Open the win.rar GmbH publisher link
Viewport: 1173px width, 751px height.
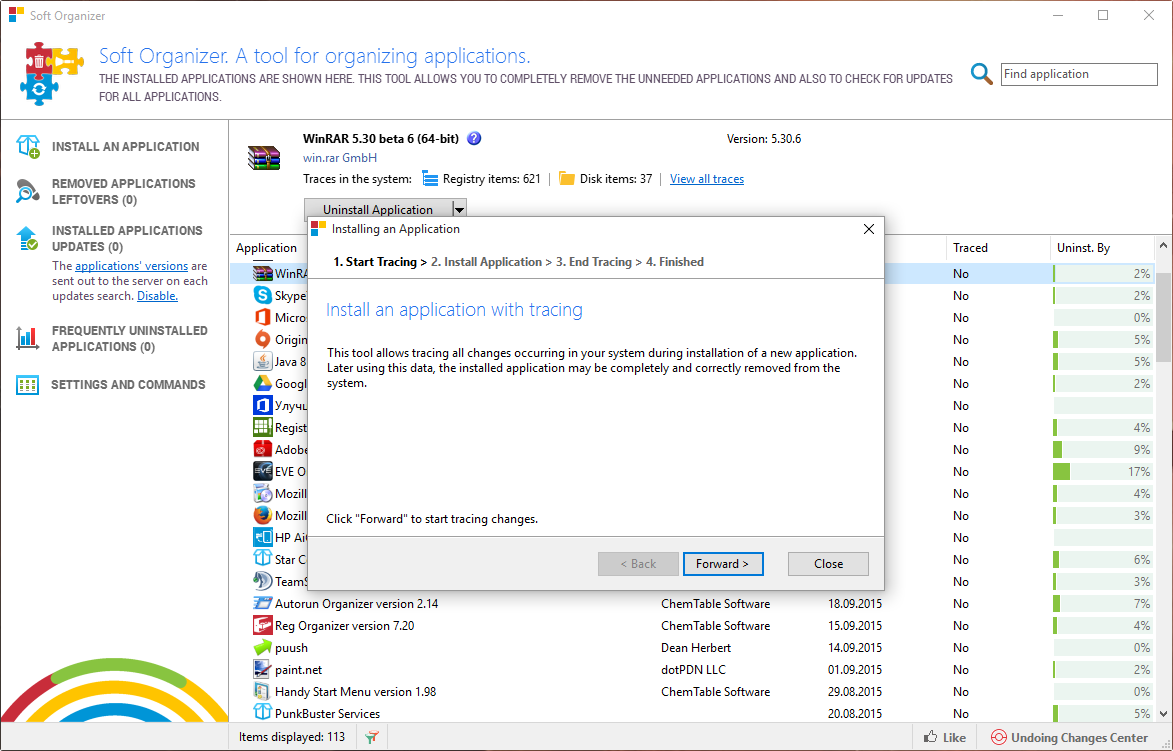pos(340,158)
